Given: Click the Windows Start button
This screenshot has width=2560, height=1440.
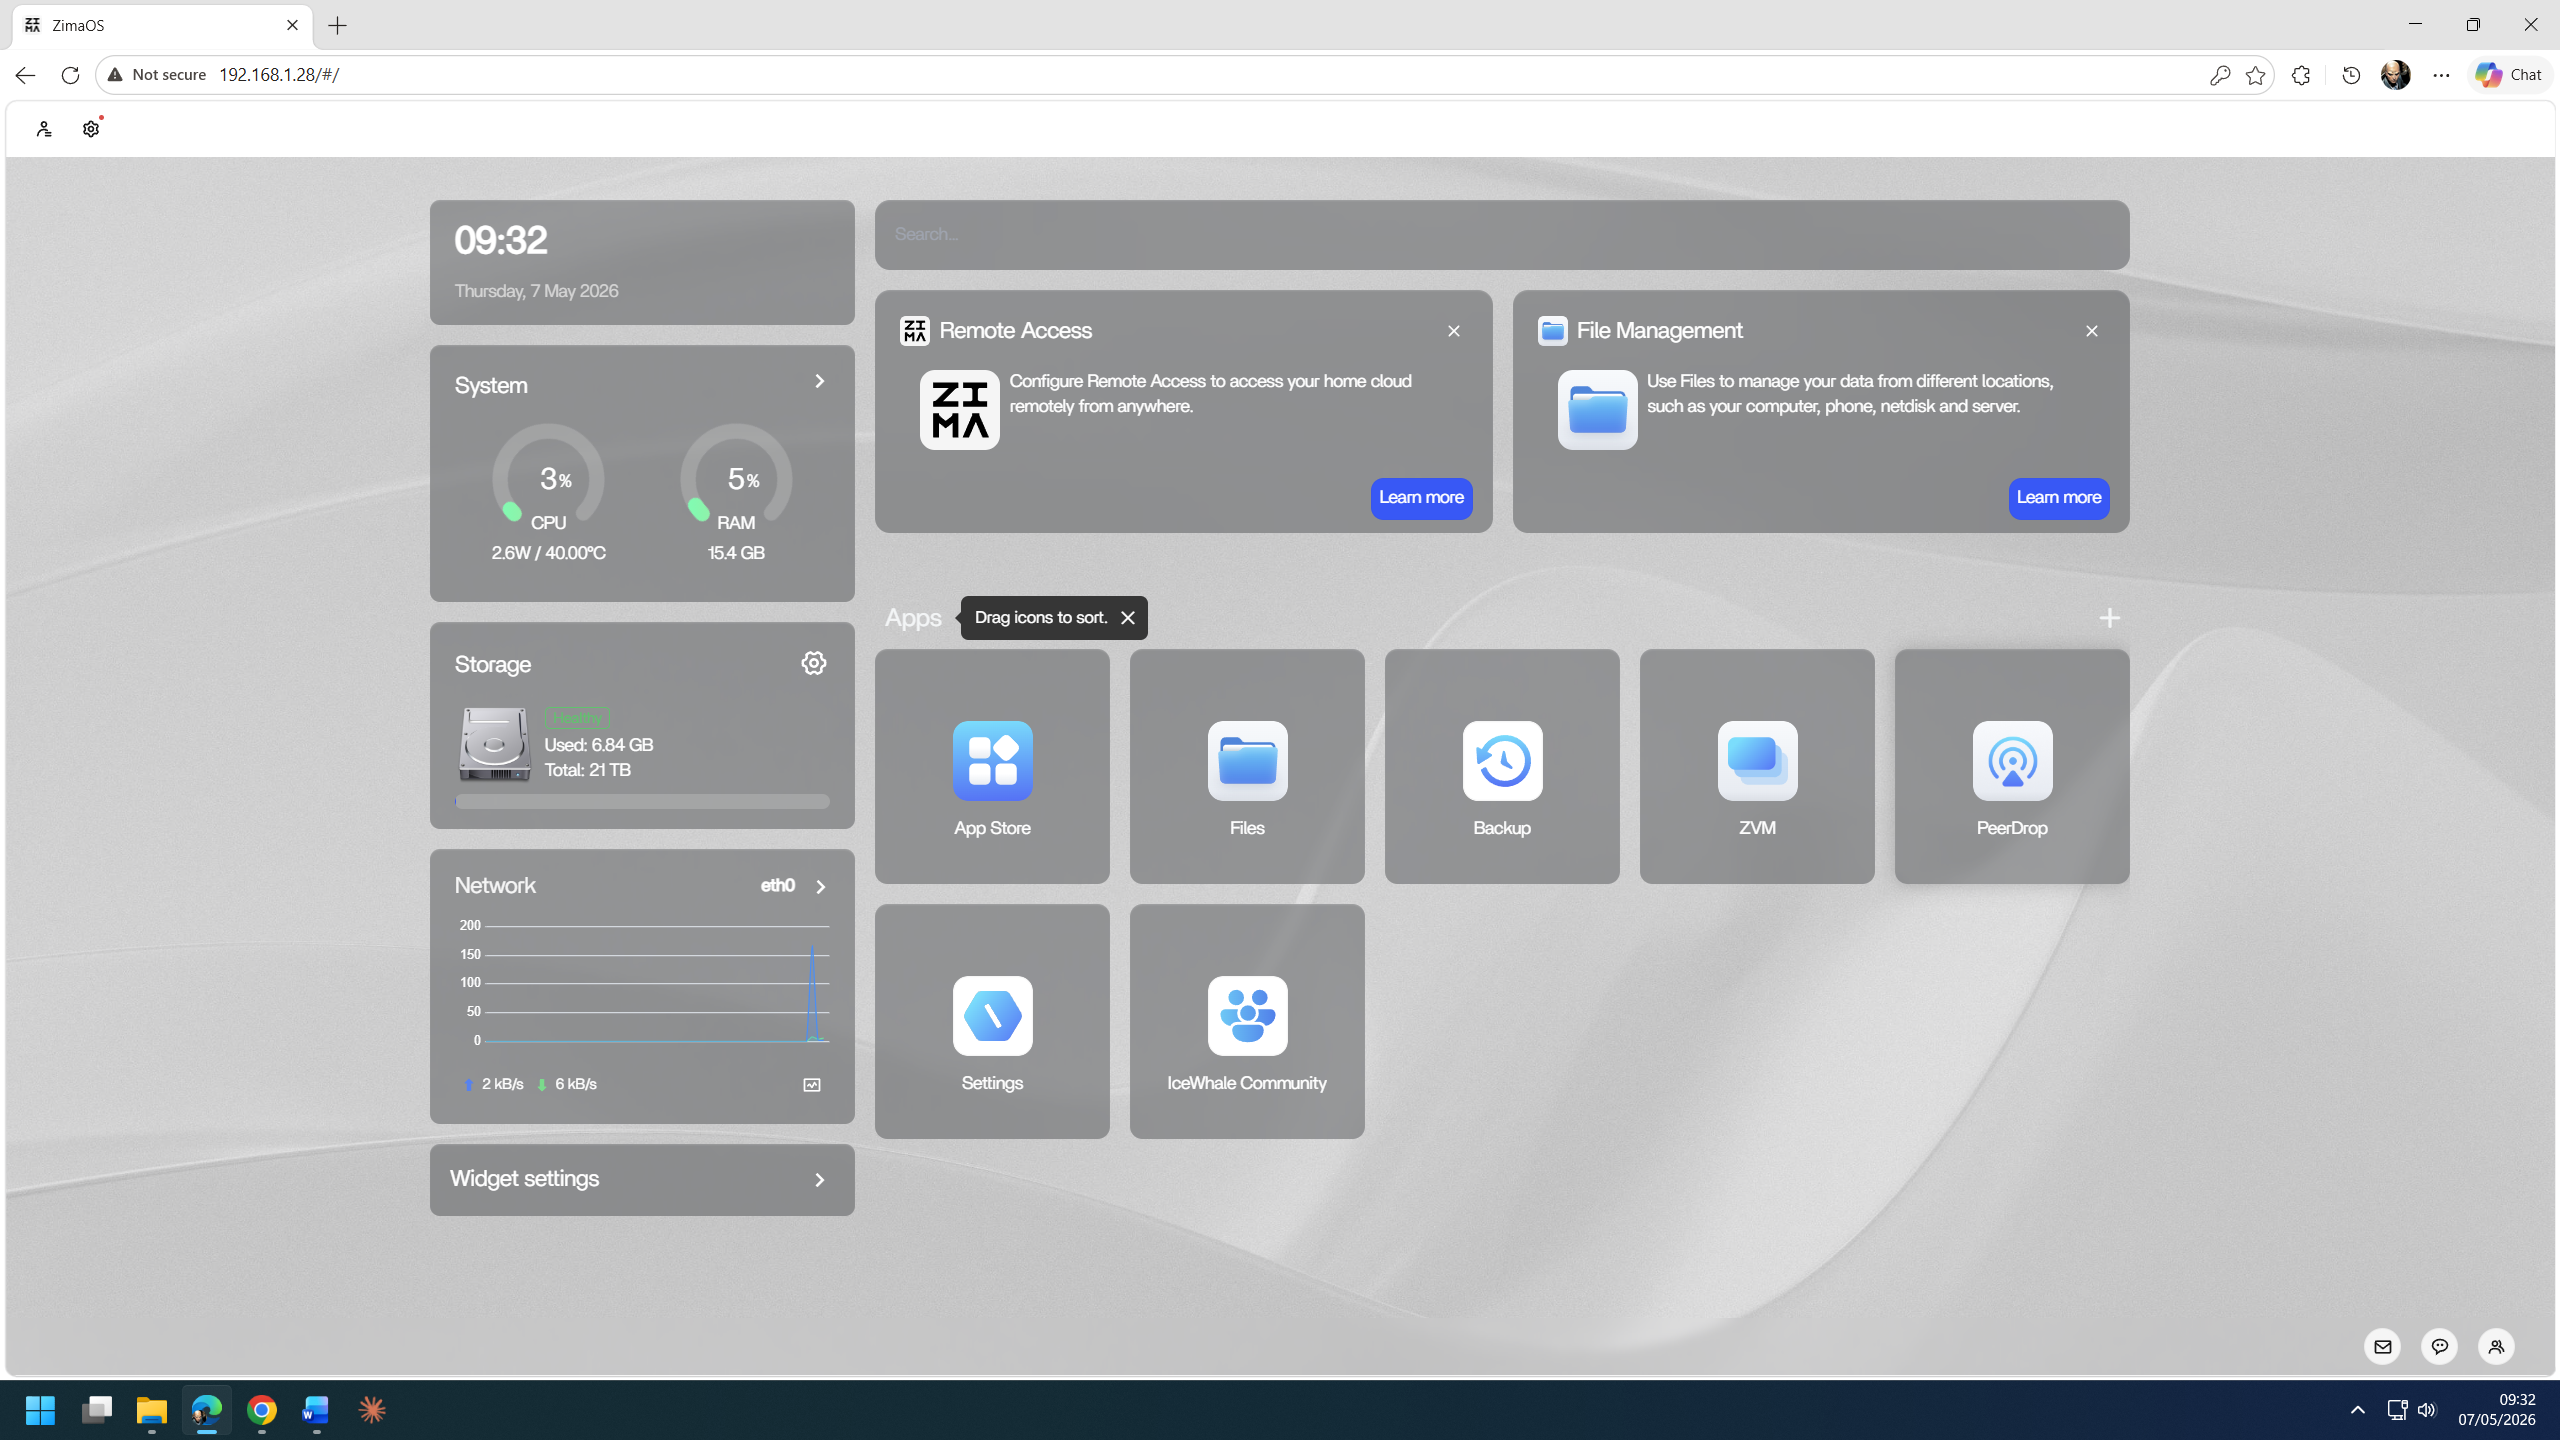Looking at the screenshot, I should coord(40,1410).
